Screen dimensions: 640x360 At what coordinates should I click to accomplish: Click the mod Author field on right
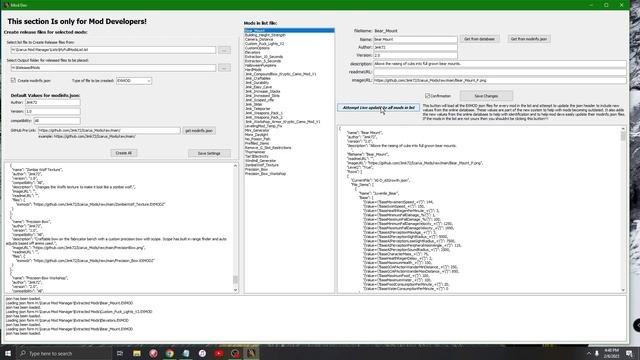(x=415, y=47)
